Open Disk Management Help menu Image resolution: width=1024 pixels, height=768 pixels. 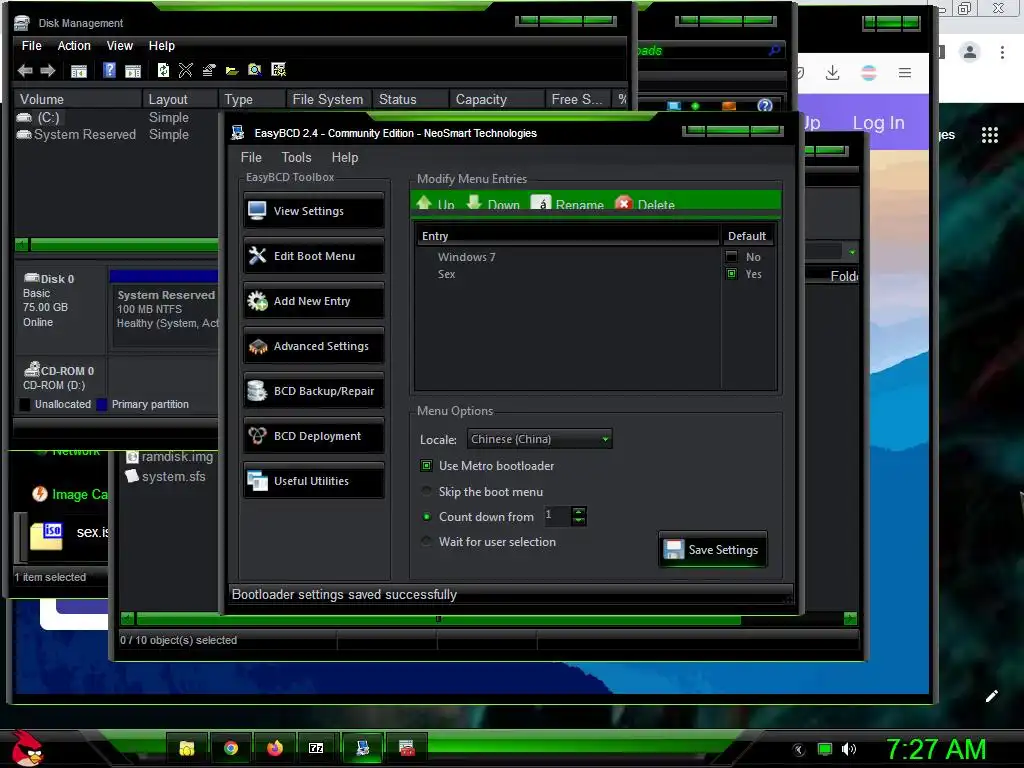[161, 46]
